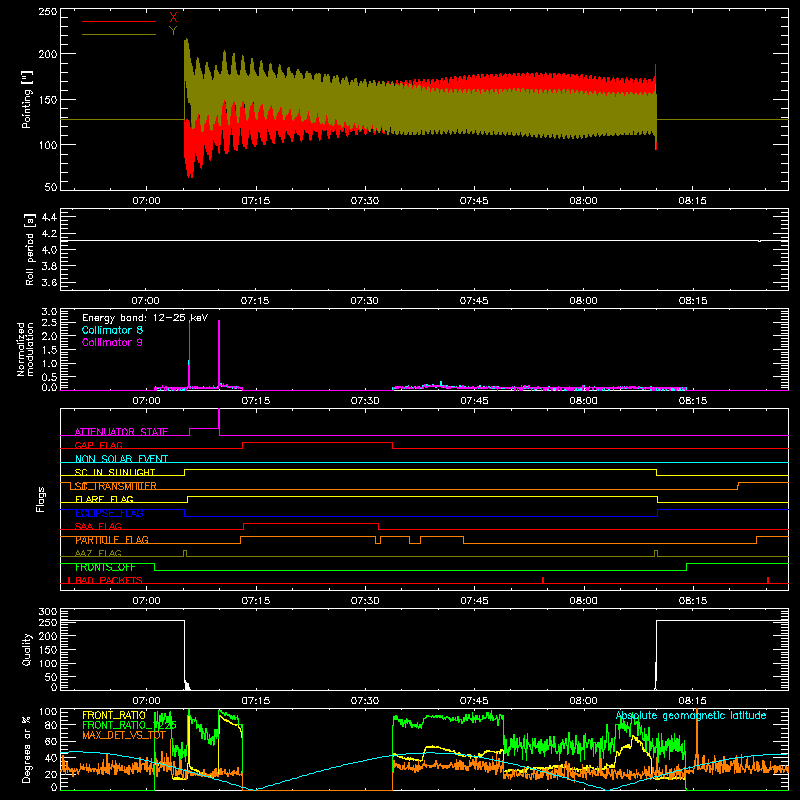Click the SAA_FLAG label
Viewport: 800px width, 800px height.
click(98, 526)
